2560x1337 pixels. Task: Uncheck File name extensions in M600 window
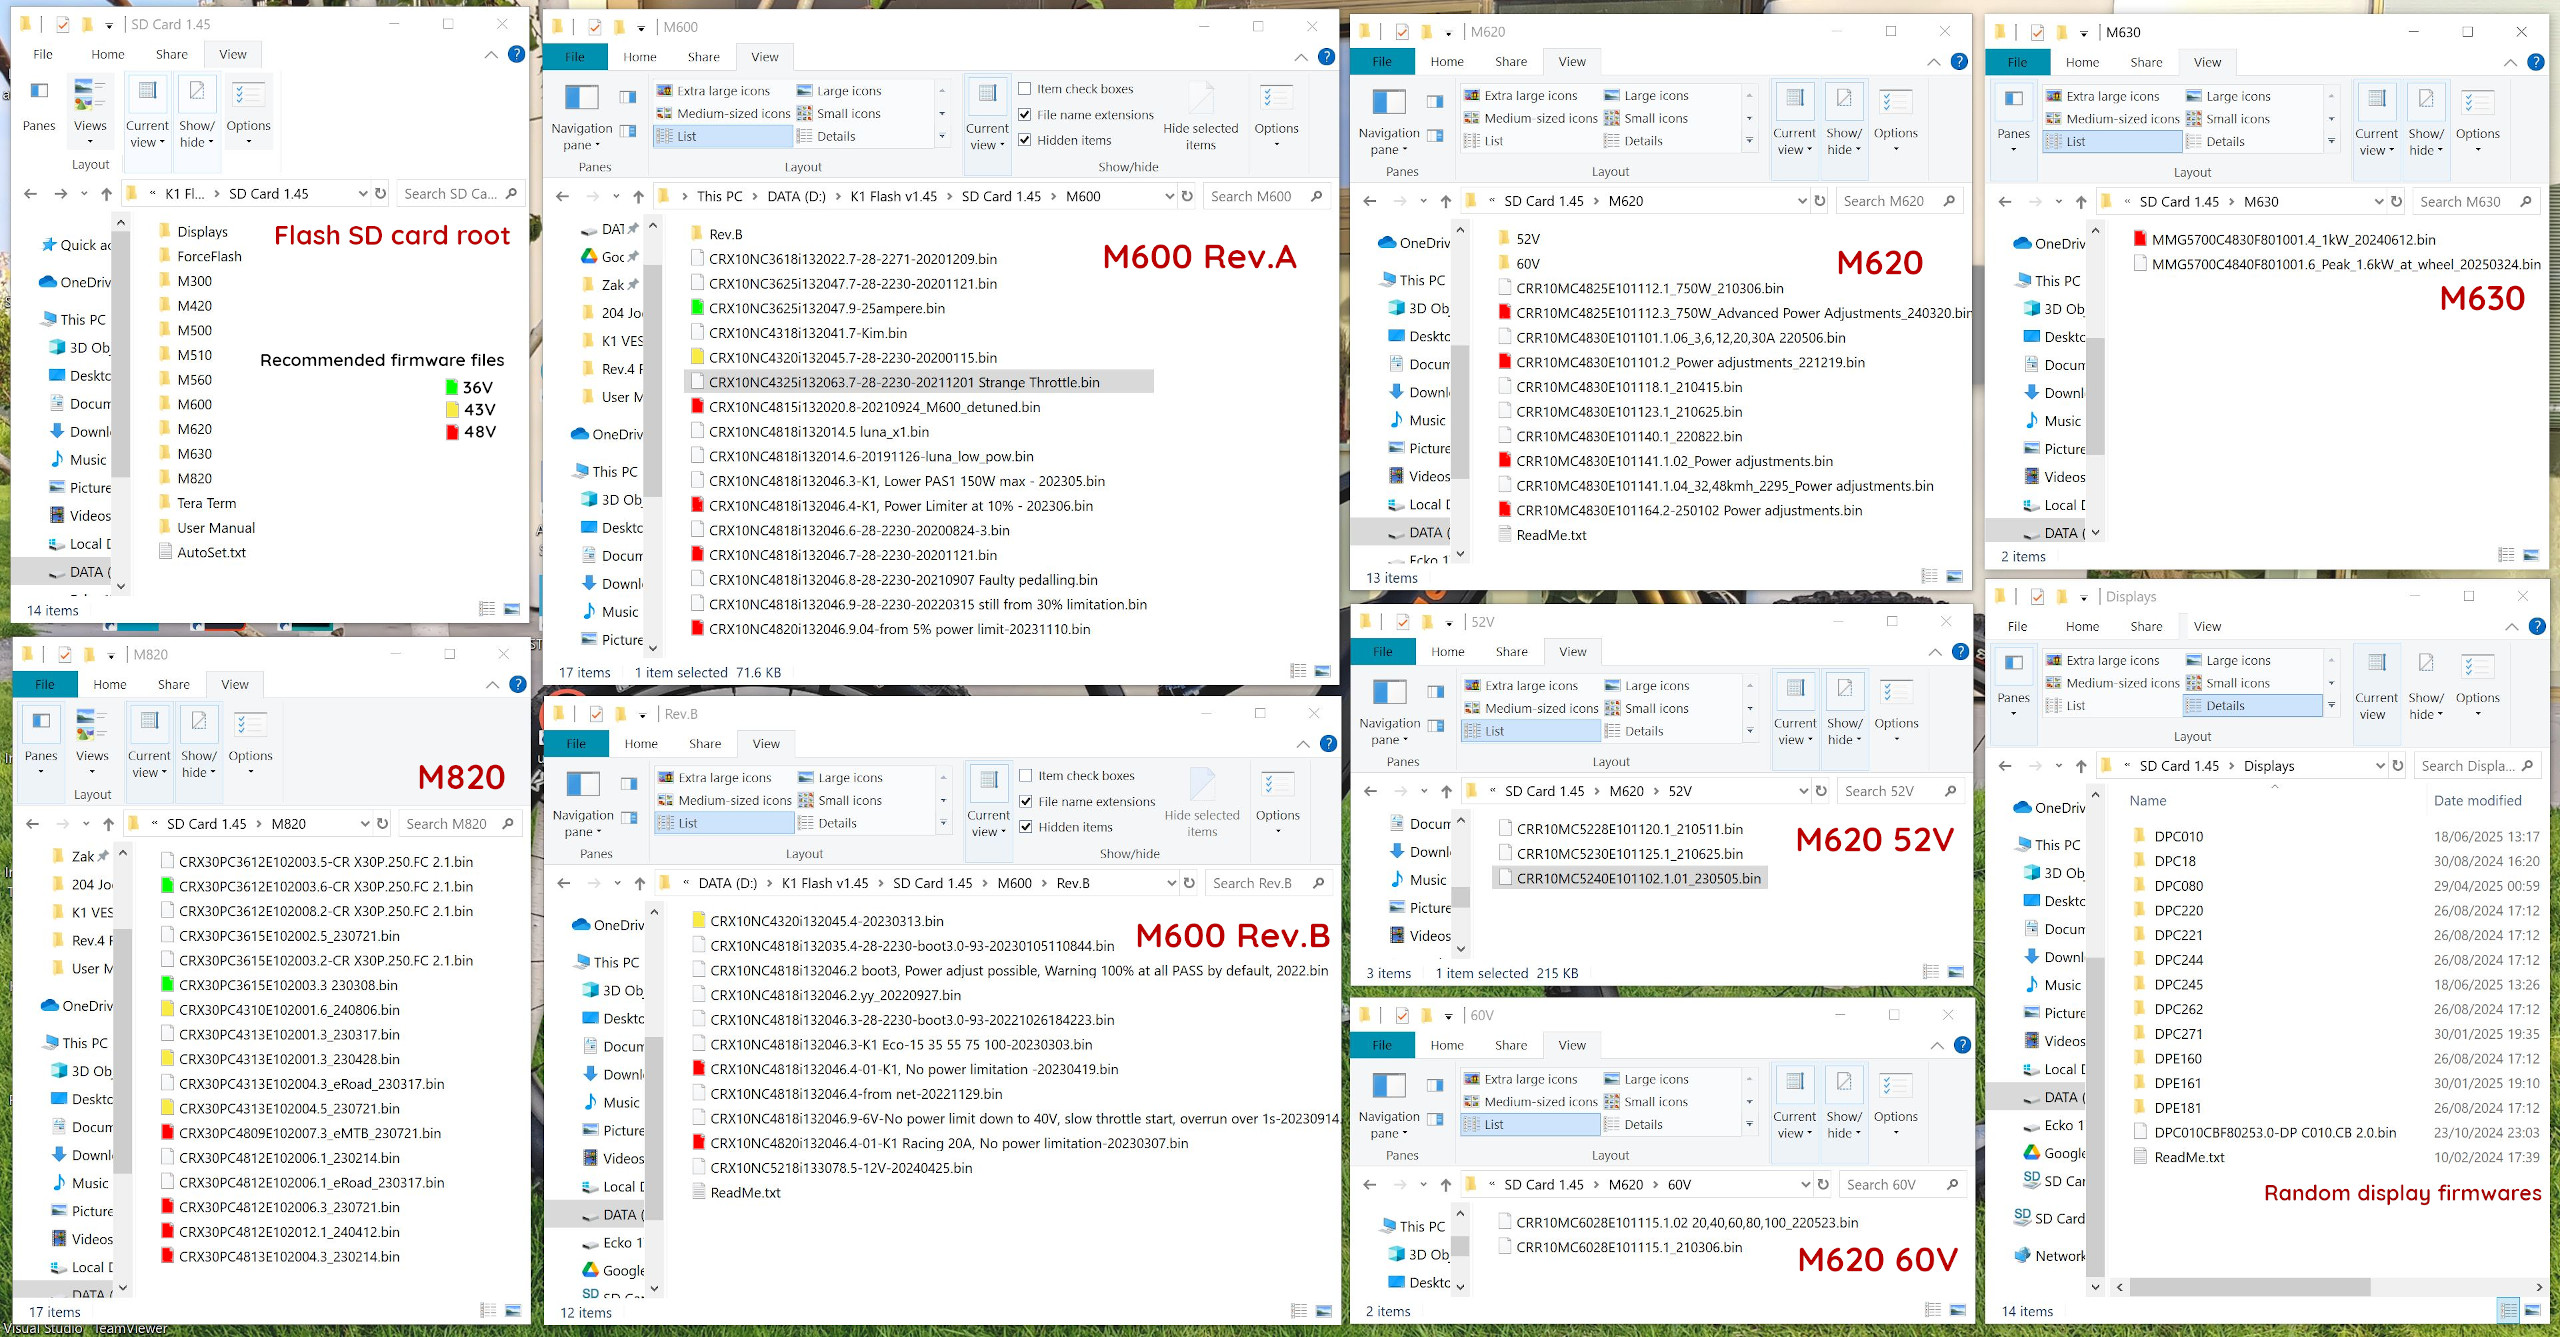(1025, 115)
